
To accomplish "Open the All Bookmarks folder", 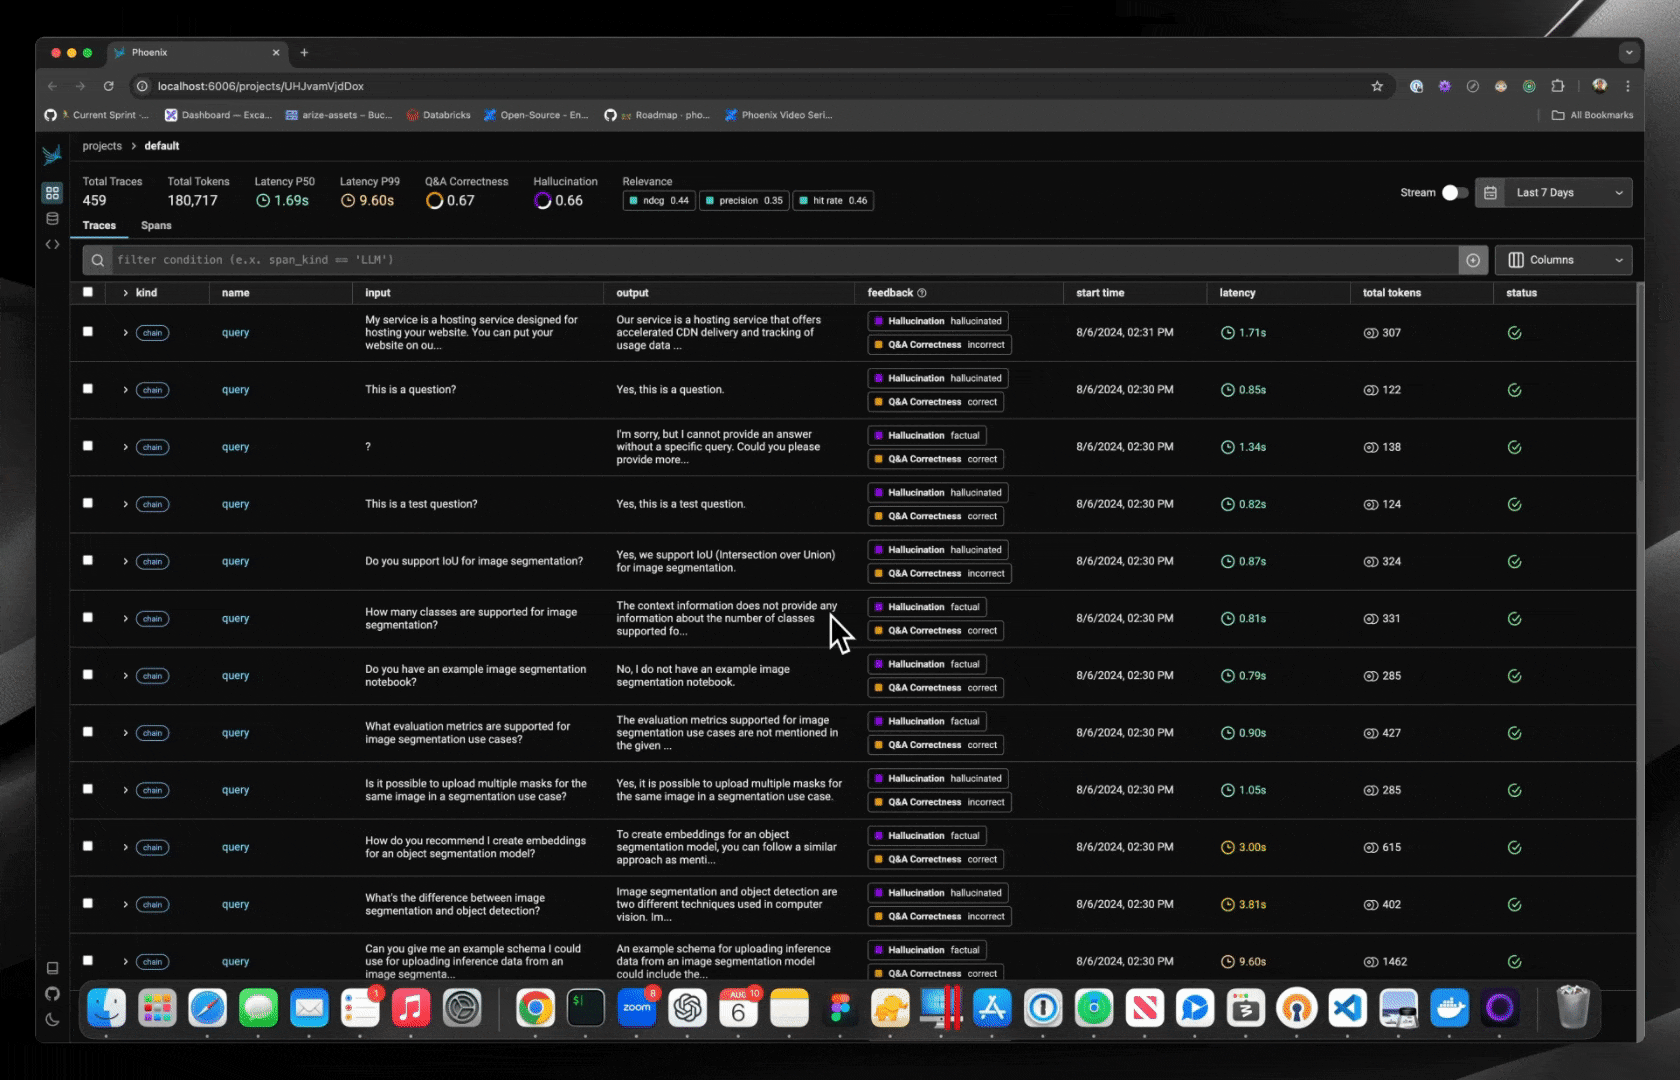I will [x=1592, y=115].
